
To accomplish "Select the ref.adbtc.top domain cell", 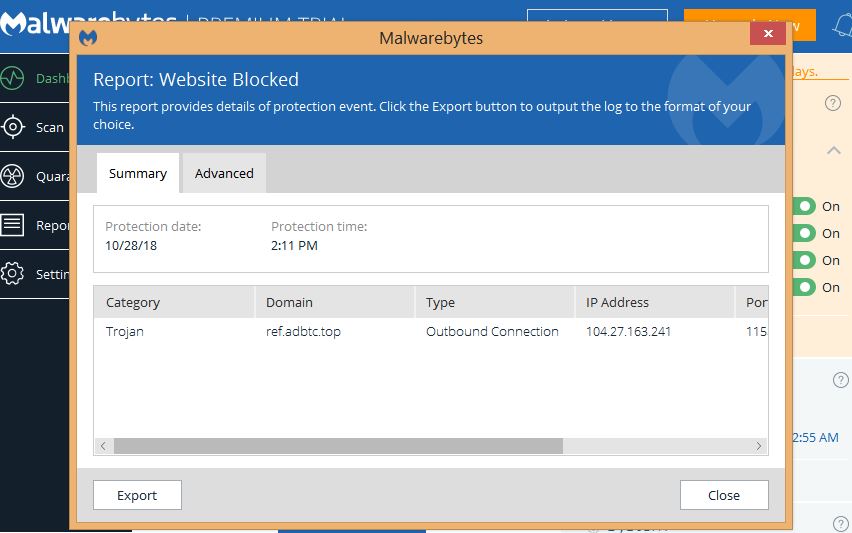I will point(303,331).
